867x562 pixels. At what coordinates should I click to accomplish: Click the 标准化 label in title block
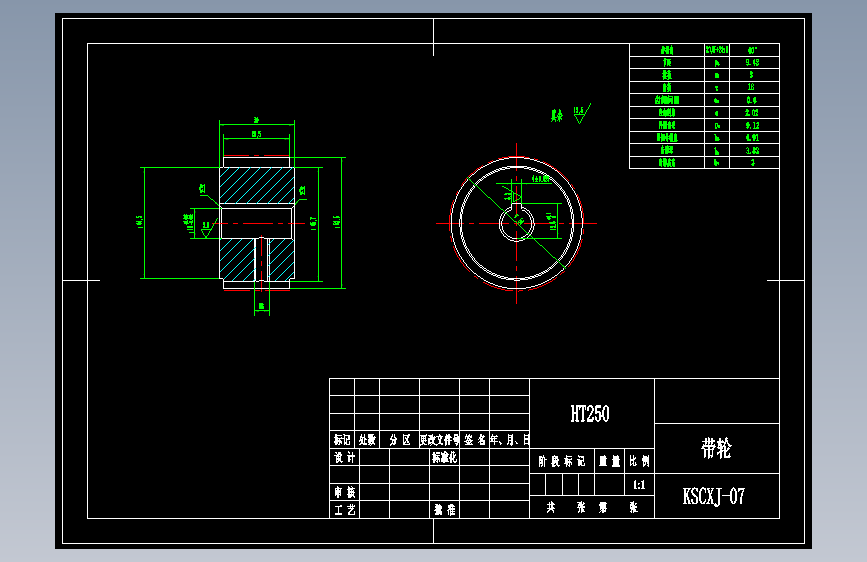coord(444,457)
